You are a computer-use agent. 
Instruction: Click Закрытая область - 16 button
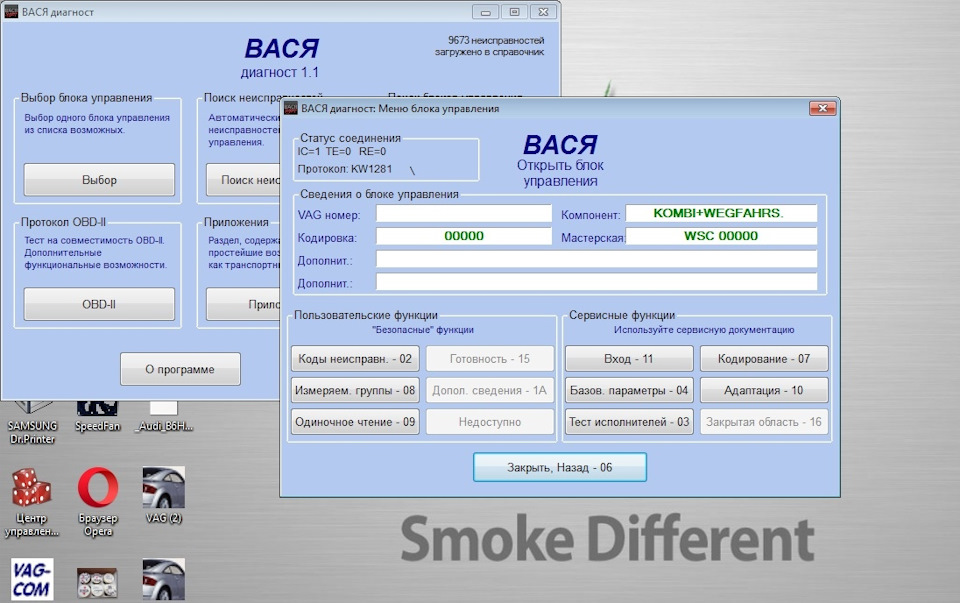764,422
